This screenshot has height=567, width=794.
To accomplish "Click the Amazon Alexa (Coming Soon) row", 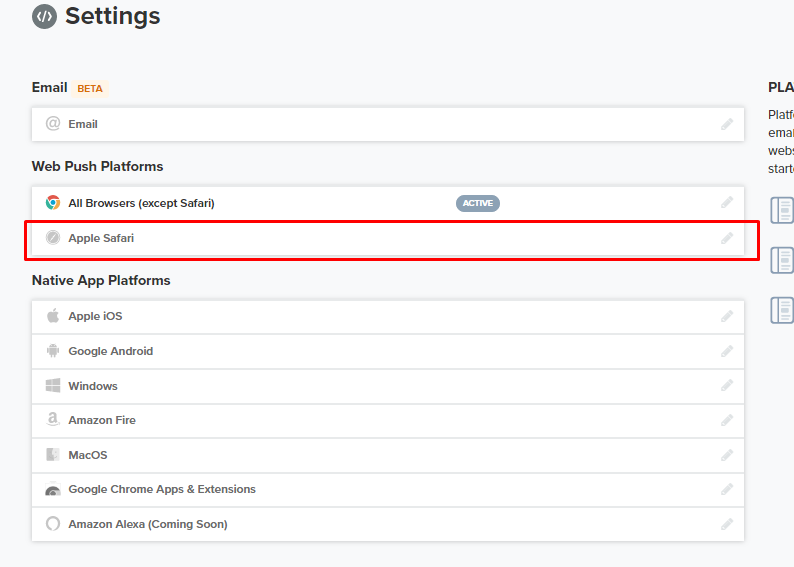I will [148, 524].
